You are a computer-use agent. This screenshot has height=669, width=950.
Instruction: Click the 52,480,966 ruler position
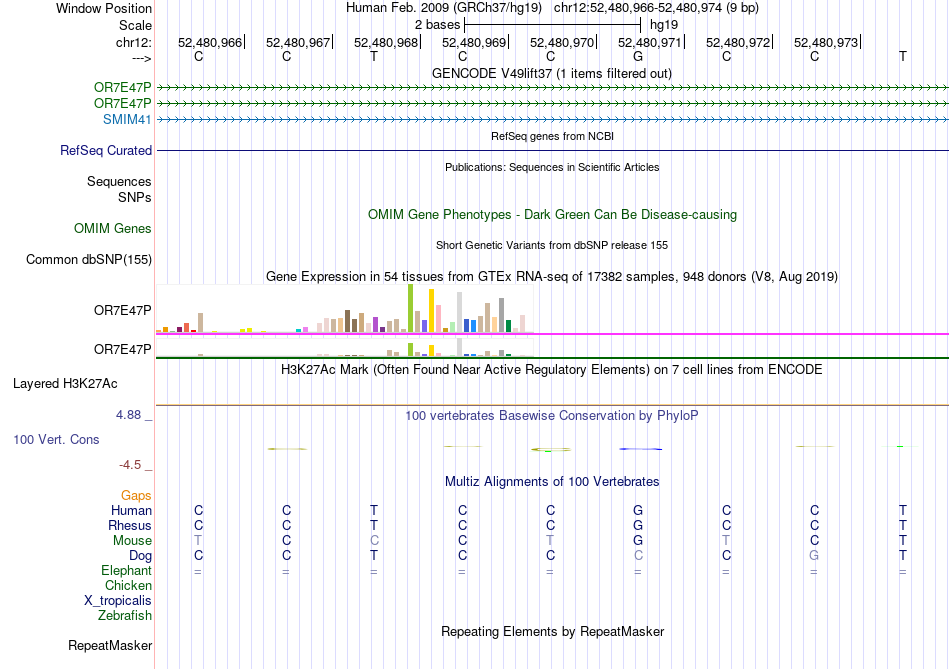[x=210, y=42]
